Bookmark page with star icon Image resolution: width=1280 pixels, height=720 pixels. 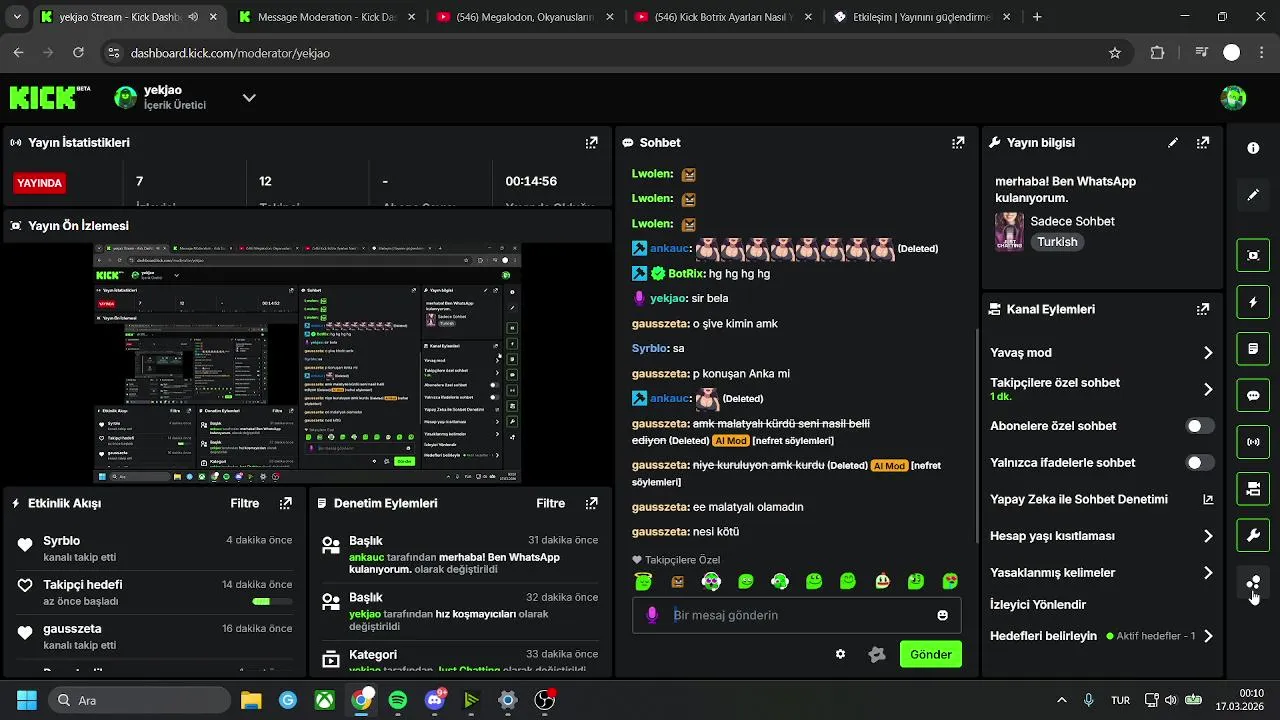click(x=1115, y=53)
